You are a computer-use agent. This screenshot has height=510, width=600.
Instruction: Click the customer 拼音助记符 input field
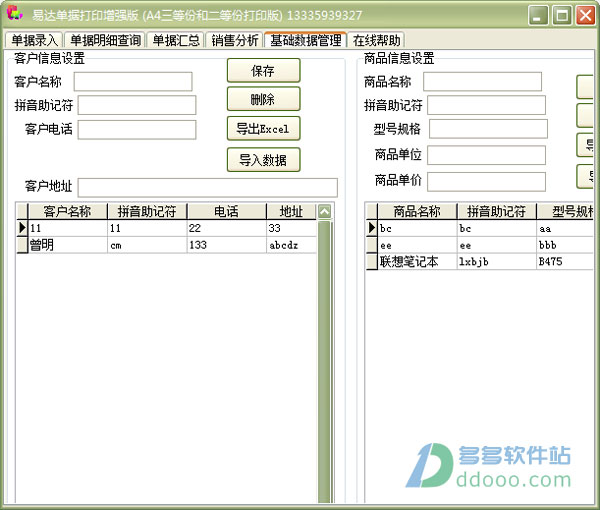137,105
